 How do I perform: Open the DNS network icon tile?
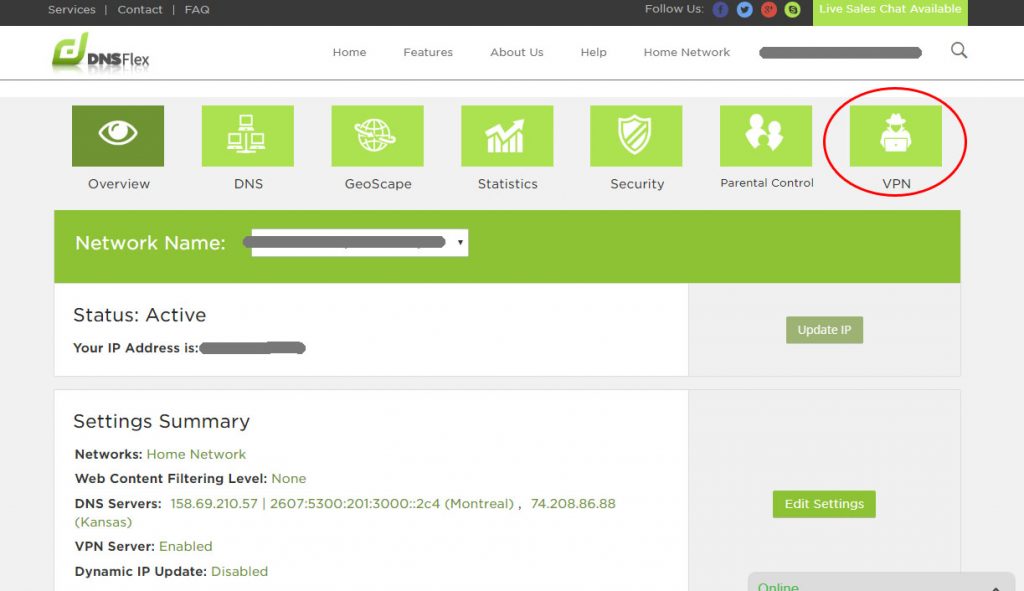pyautogui.click(x=248, y=136)
